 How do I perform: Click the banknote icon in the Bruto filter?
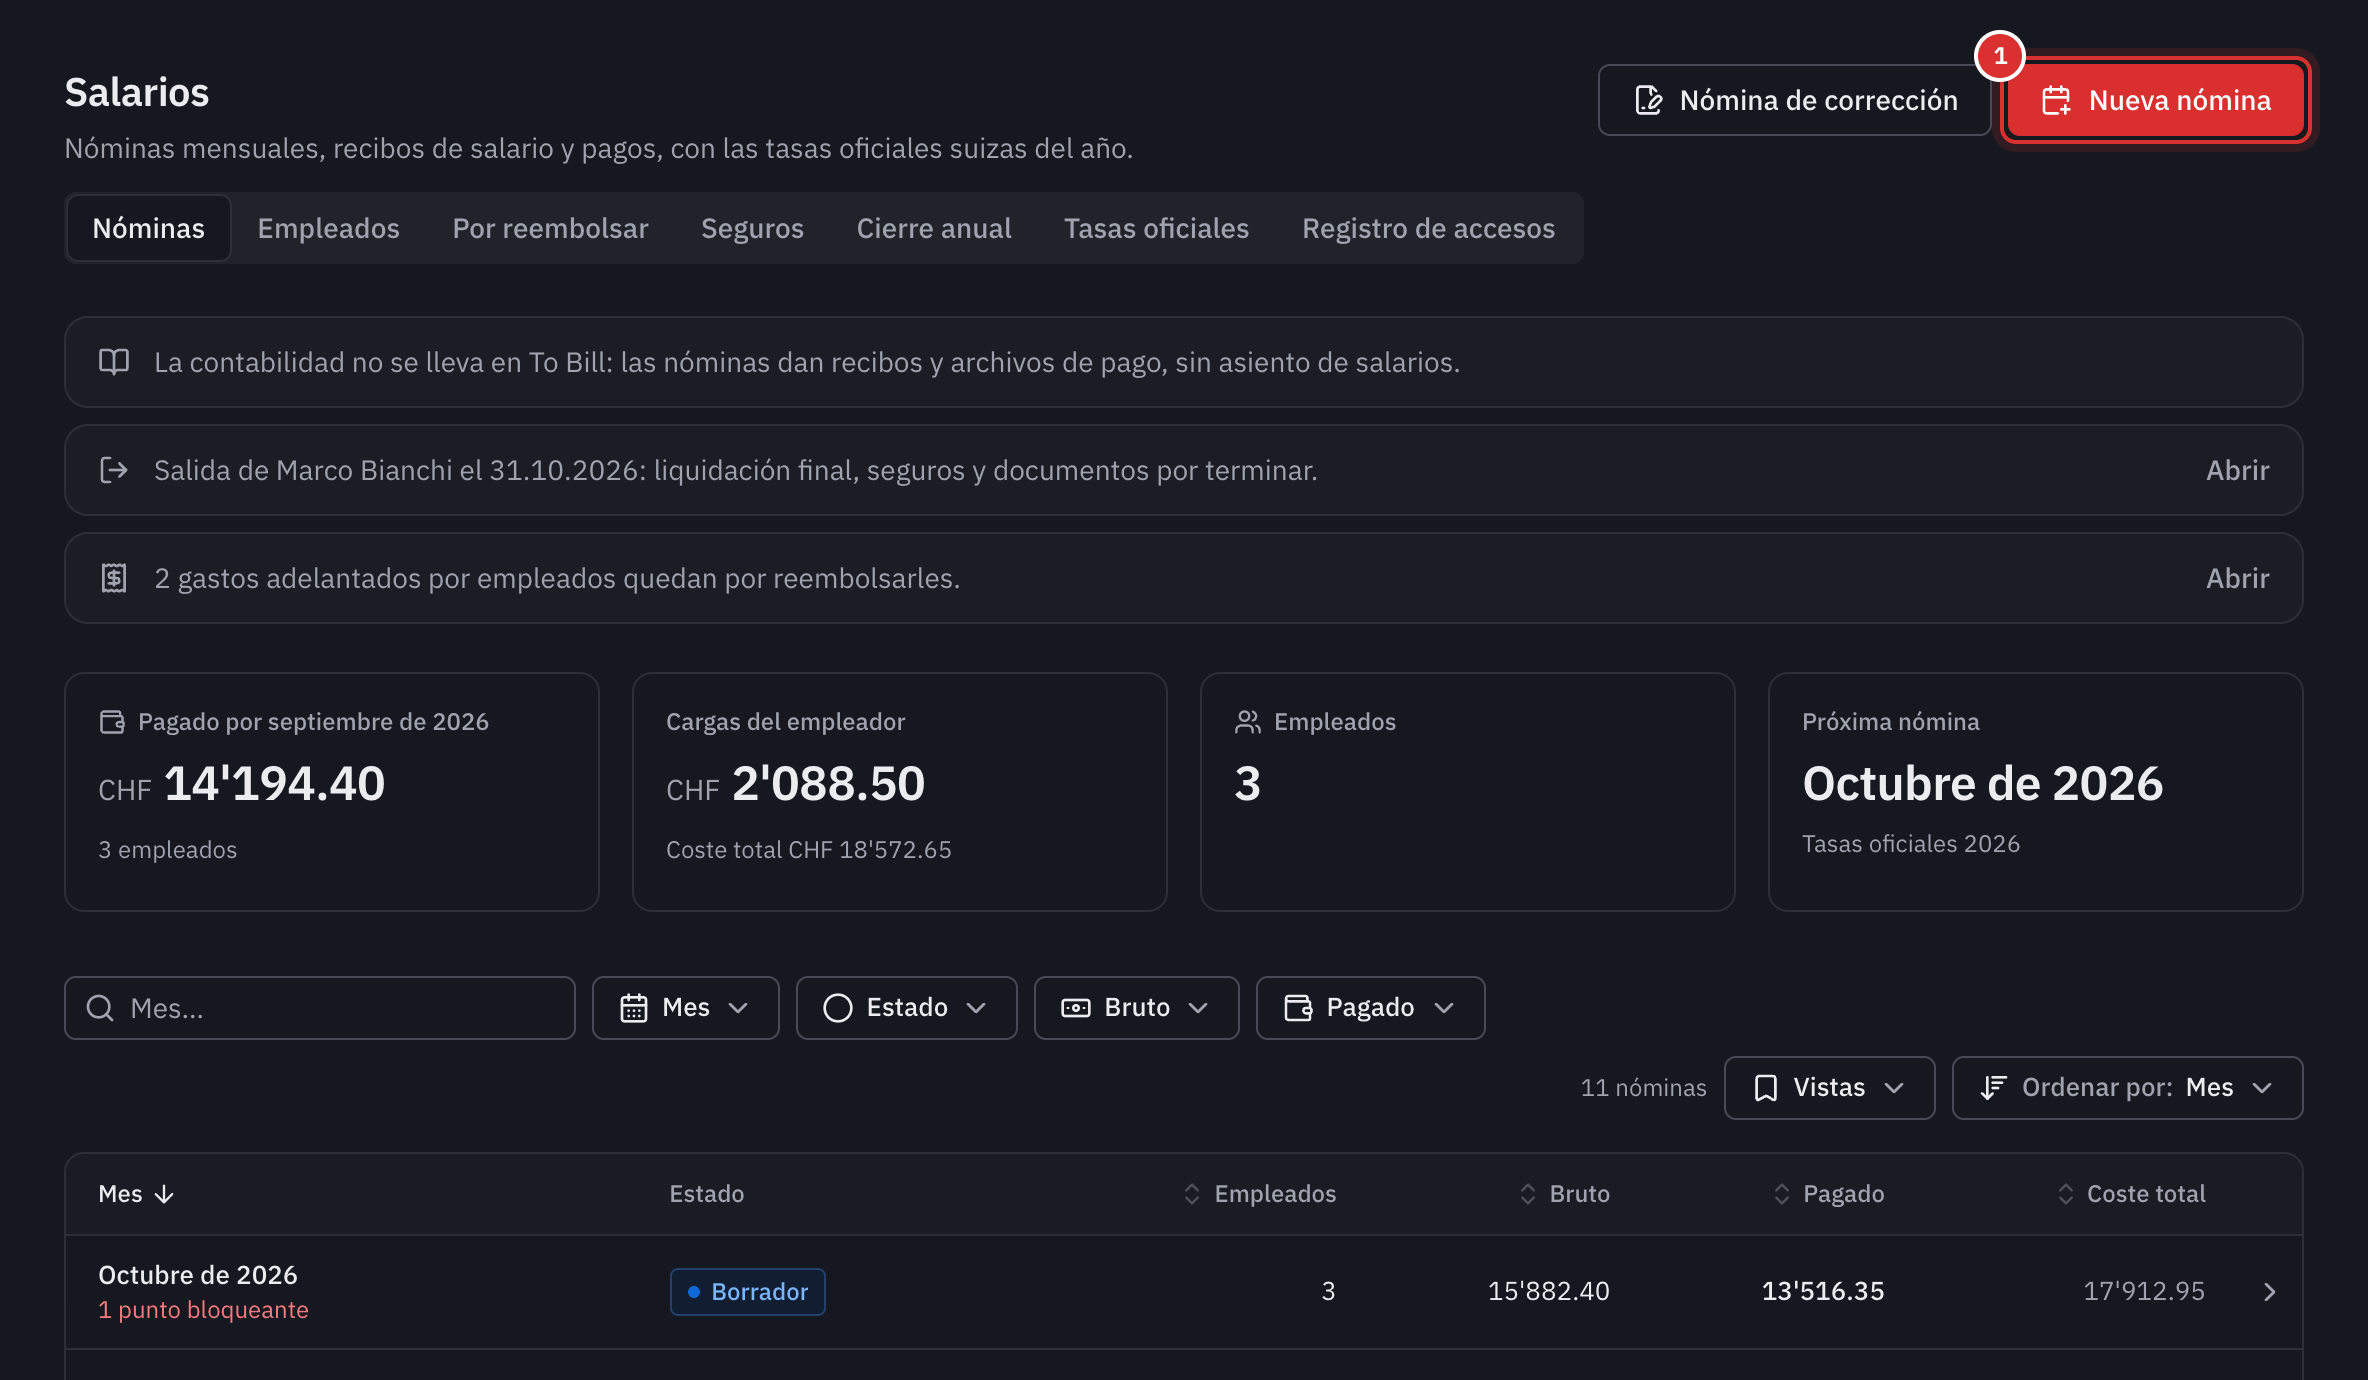1076,1008
